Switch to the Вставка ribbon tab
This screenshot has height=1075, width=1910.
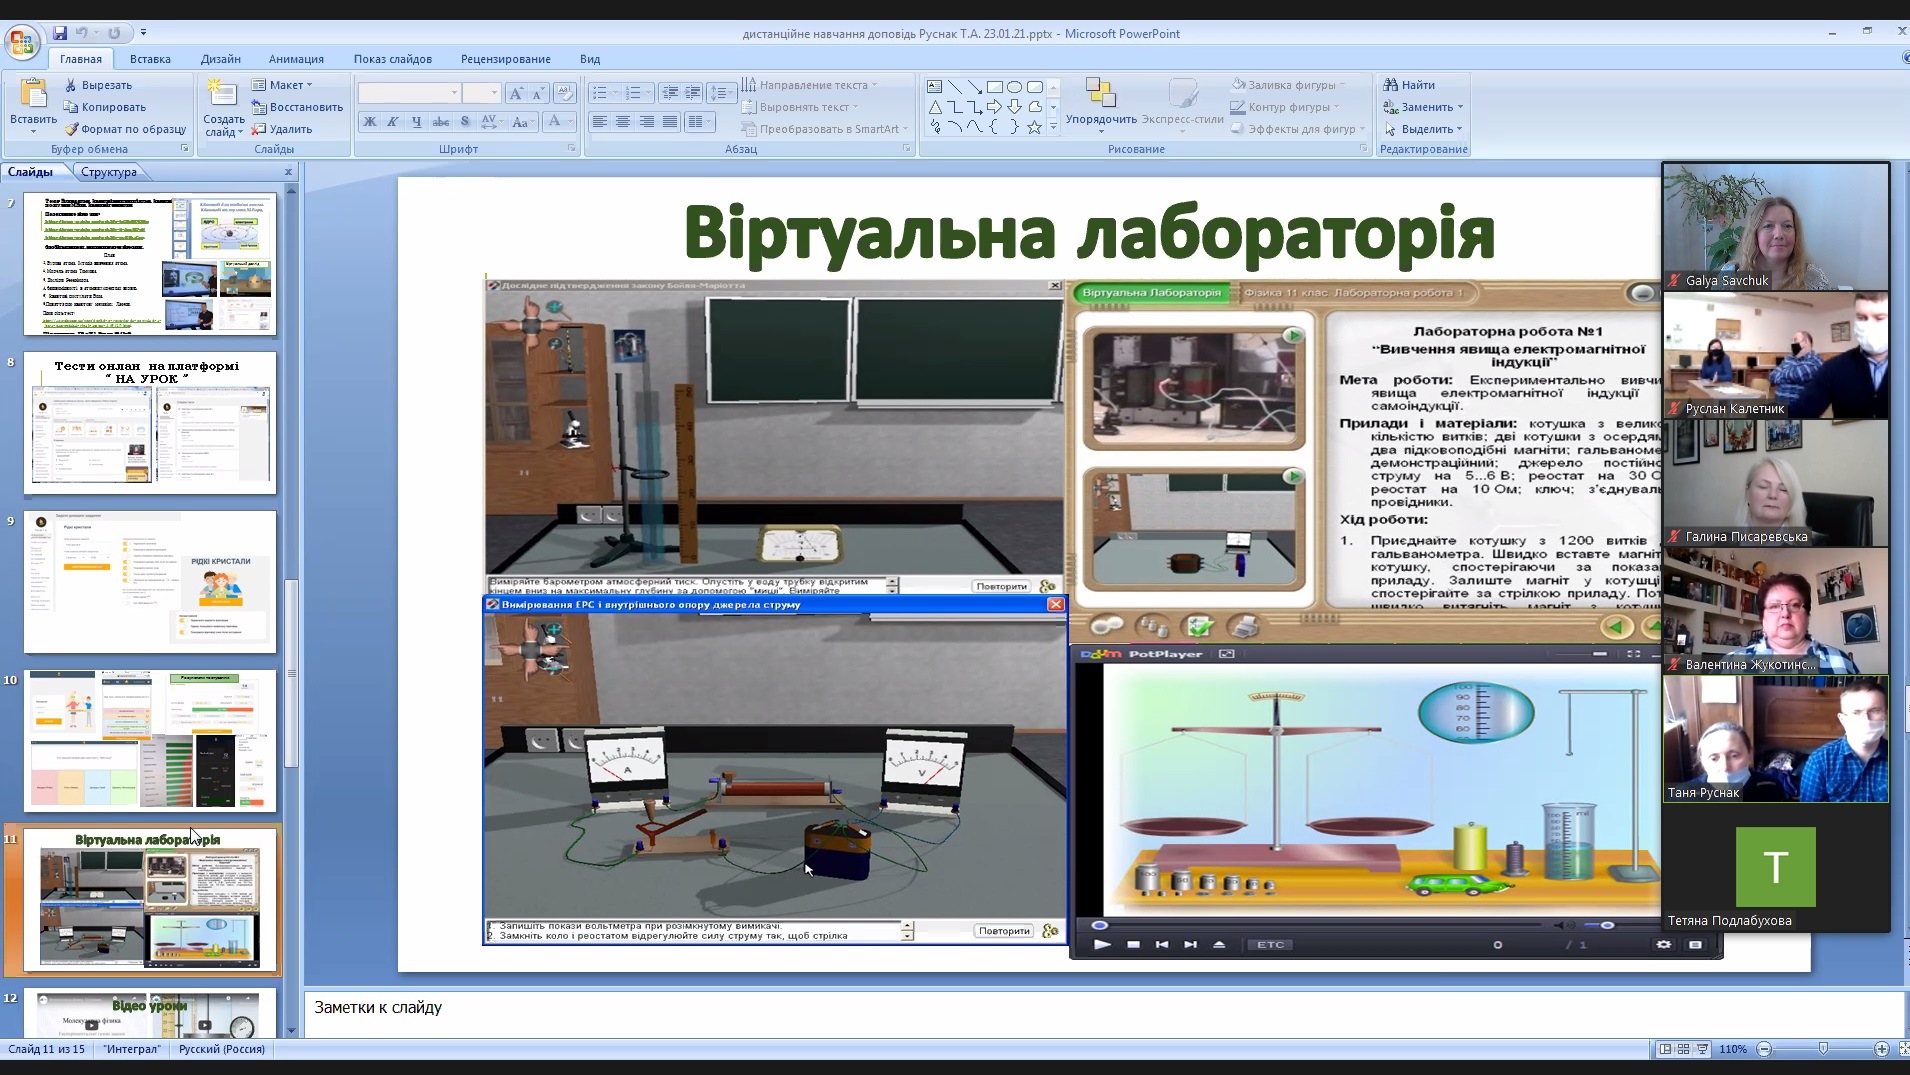tap(150, 59)
